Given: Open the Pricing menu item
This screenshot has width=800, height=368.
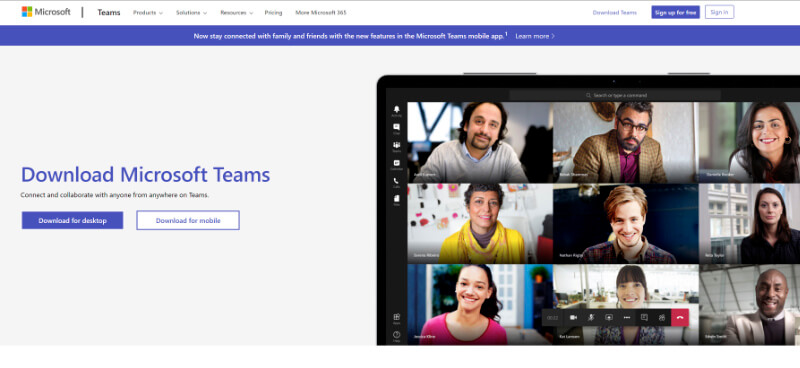Looking at the screenshot, I should (x=273, y=13).
